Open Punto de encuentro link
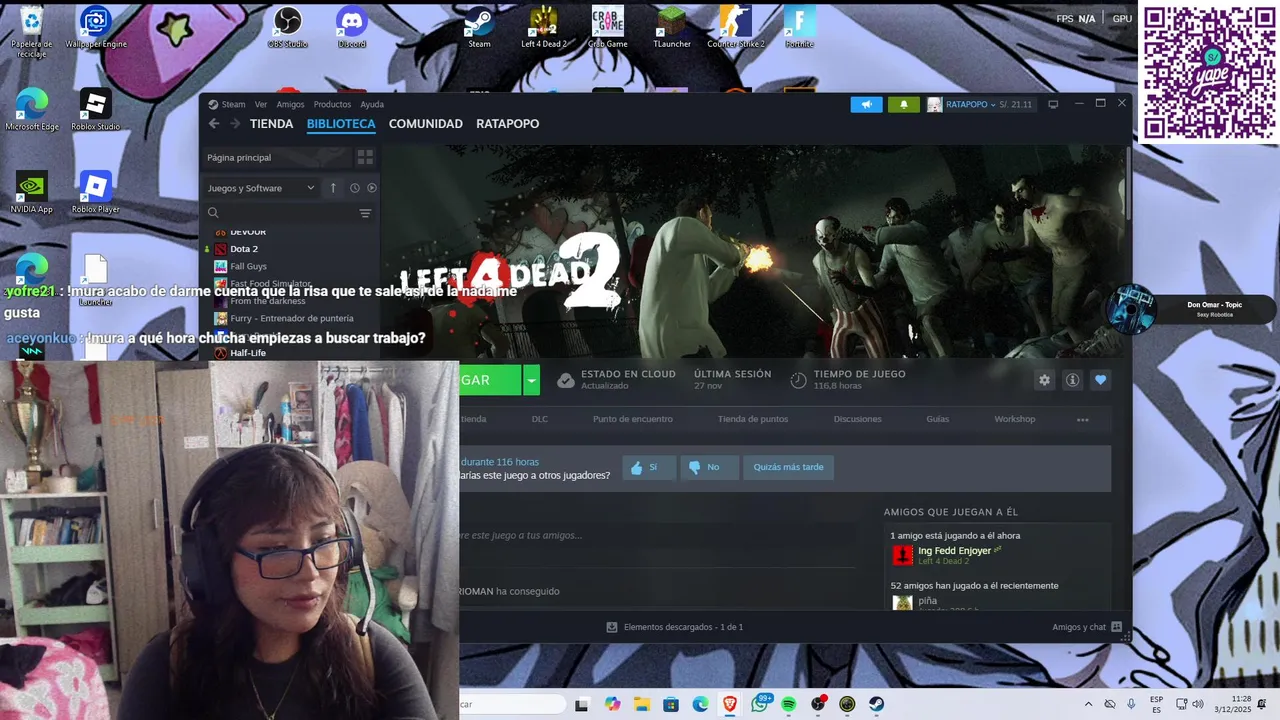 click(x=632, y=419)
